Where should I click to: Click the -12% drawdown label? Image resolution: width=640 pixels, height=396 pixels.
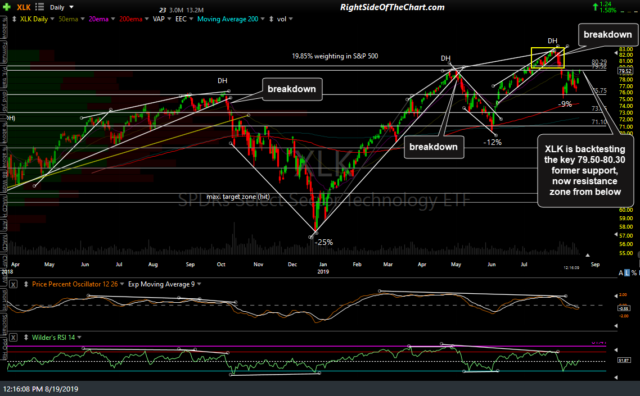pyautogui.click(x=492, y=142)
